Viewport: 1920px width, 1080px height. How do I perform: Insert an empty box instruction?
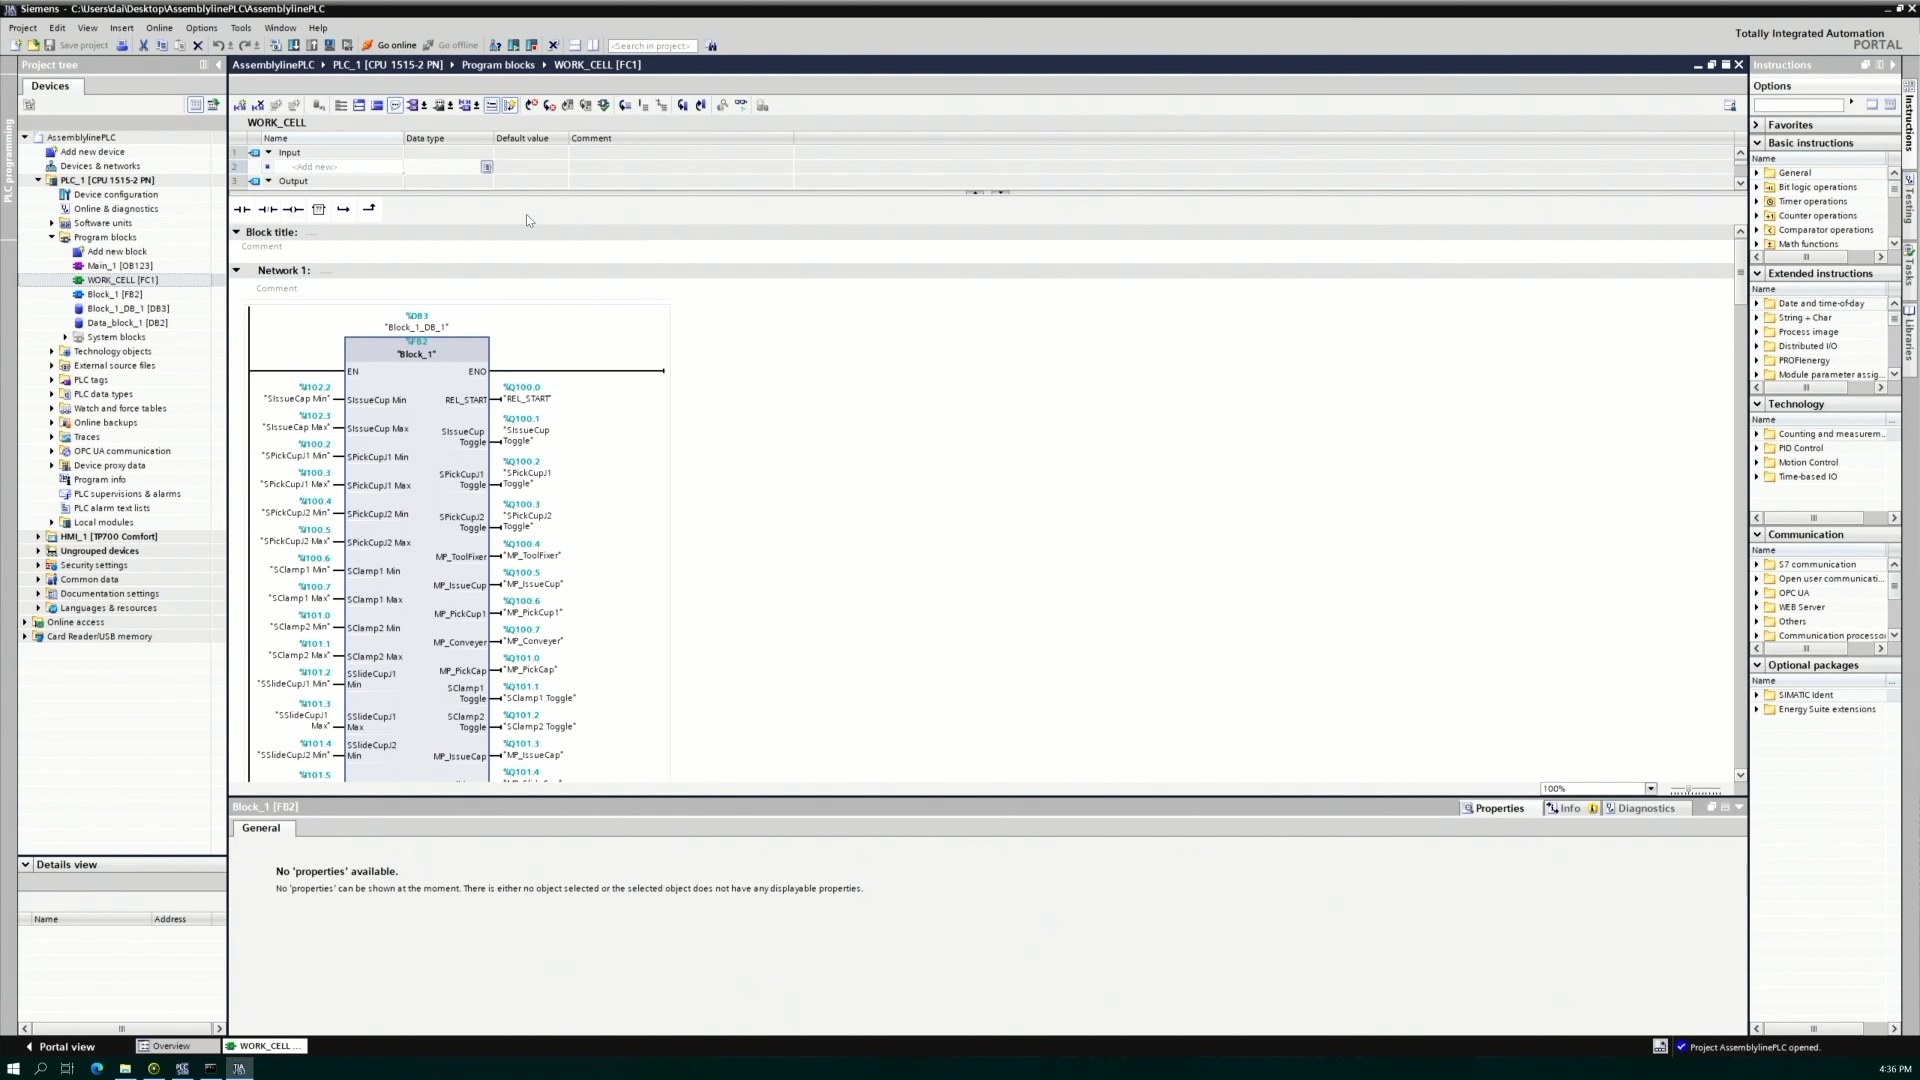[x=319, y=209]
